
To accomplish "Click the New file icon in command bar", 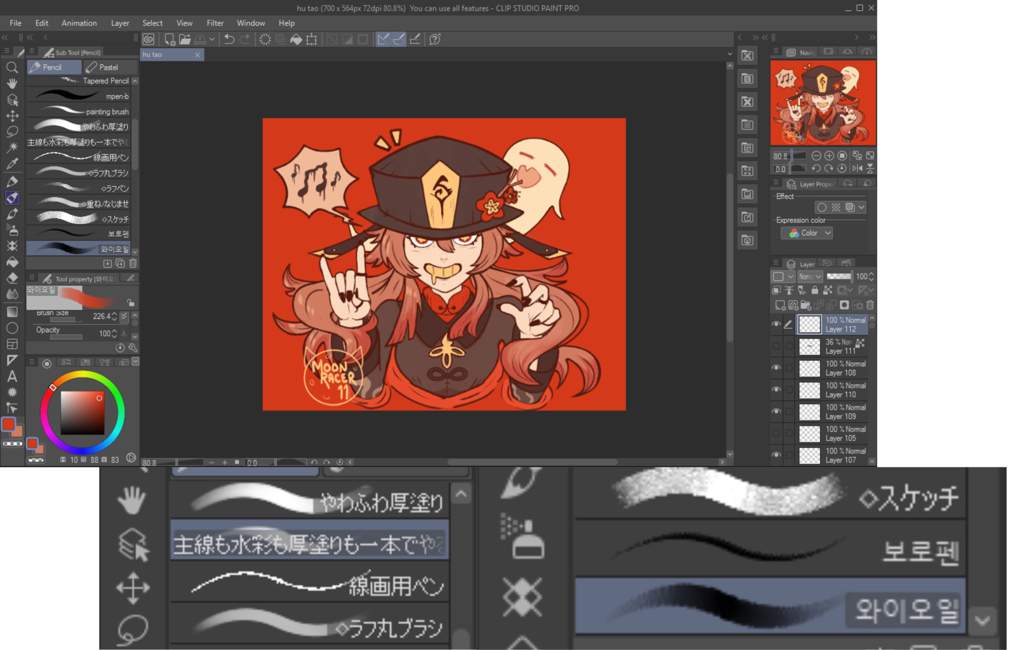I will (170, 39).
